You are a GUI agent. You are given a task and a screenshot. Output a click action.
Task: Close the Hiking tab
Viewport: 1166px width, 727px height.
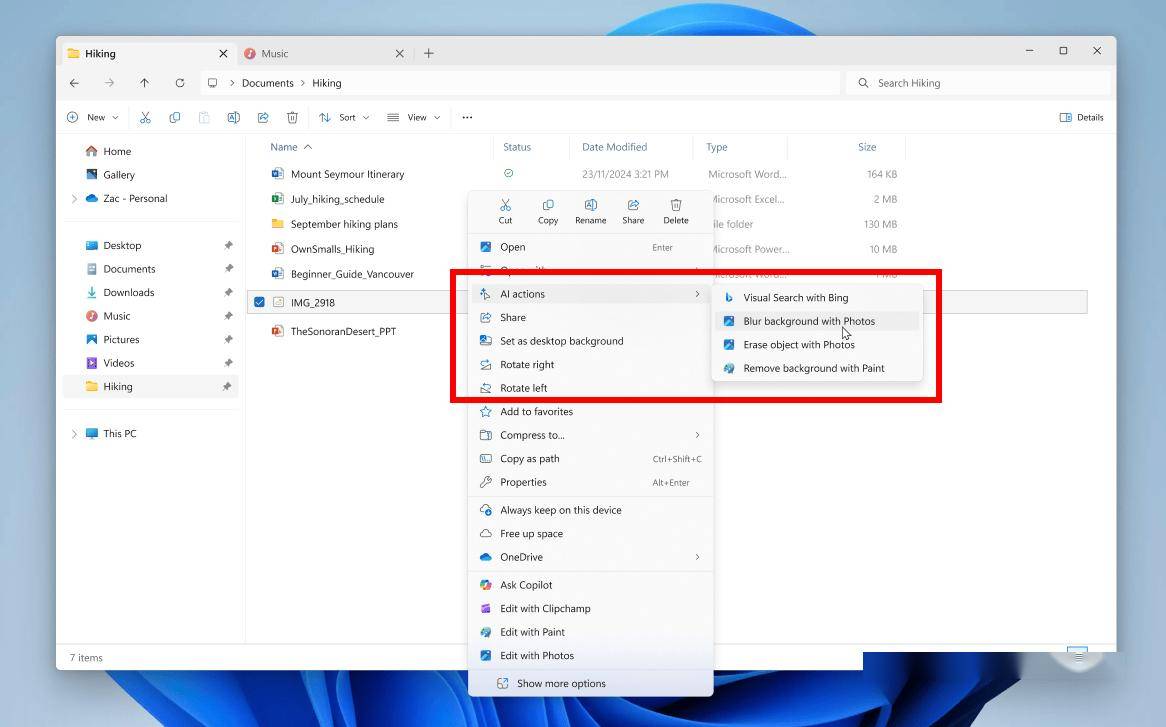click(x=223, y=54)
